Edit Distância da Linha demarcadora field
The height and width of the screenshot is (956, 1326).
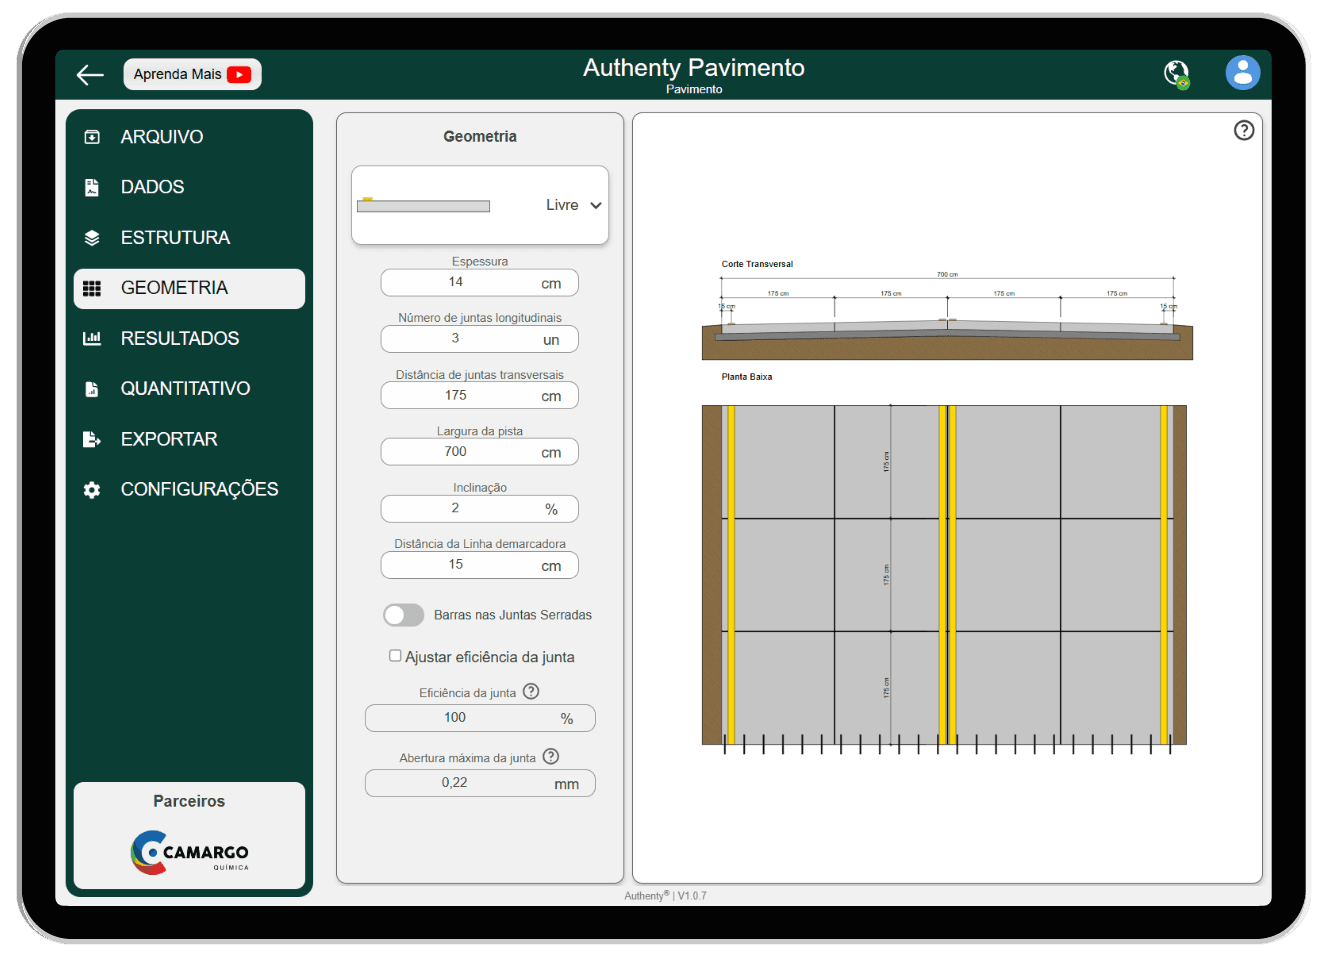pos(480,565)
